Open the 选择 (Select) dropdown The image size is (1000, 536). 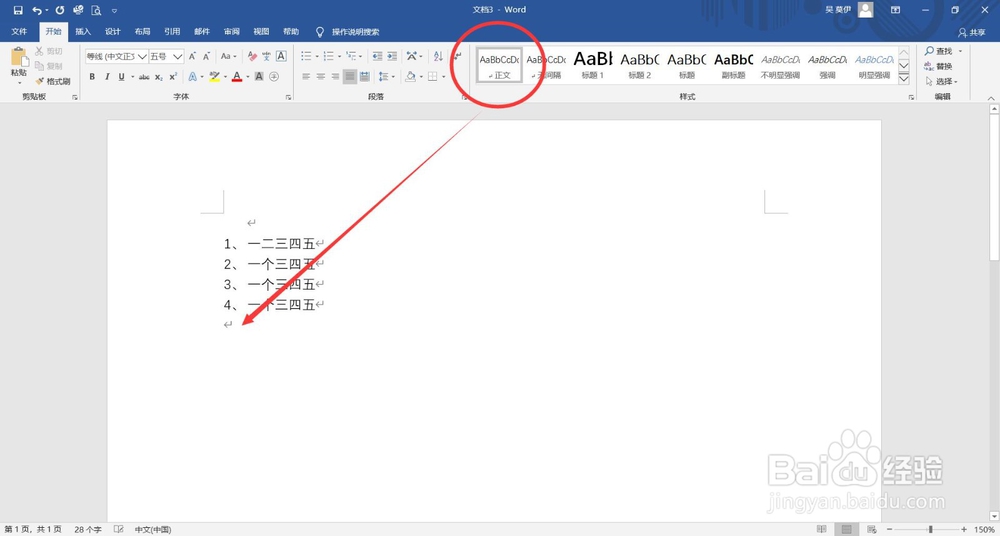coord(941,82)
